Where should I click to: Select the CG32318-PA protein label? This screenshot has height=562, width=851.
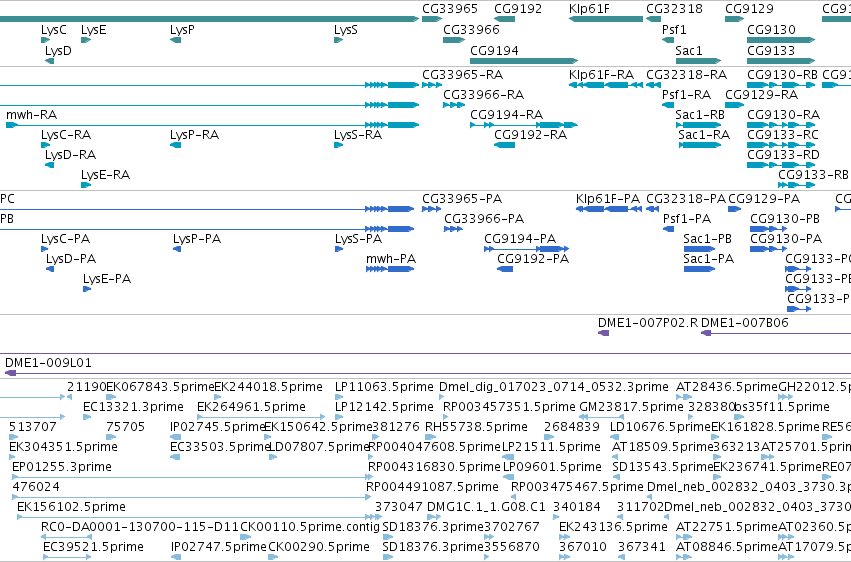[686, 199]
